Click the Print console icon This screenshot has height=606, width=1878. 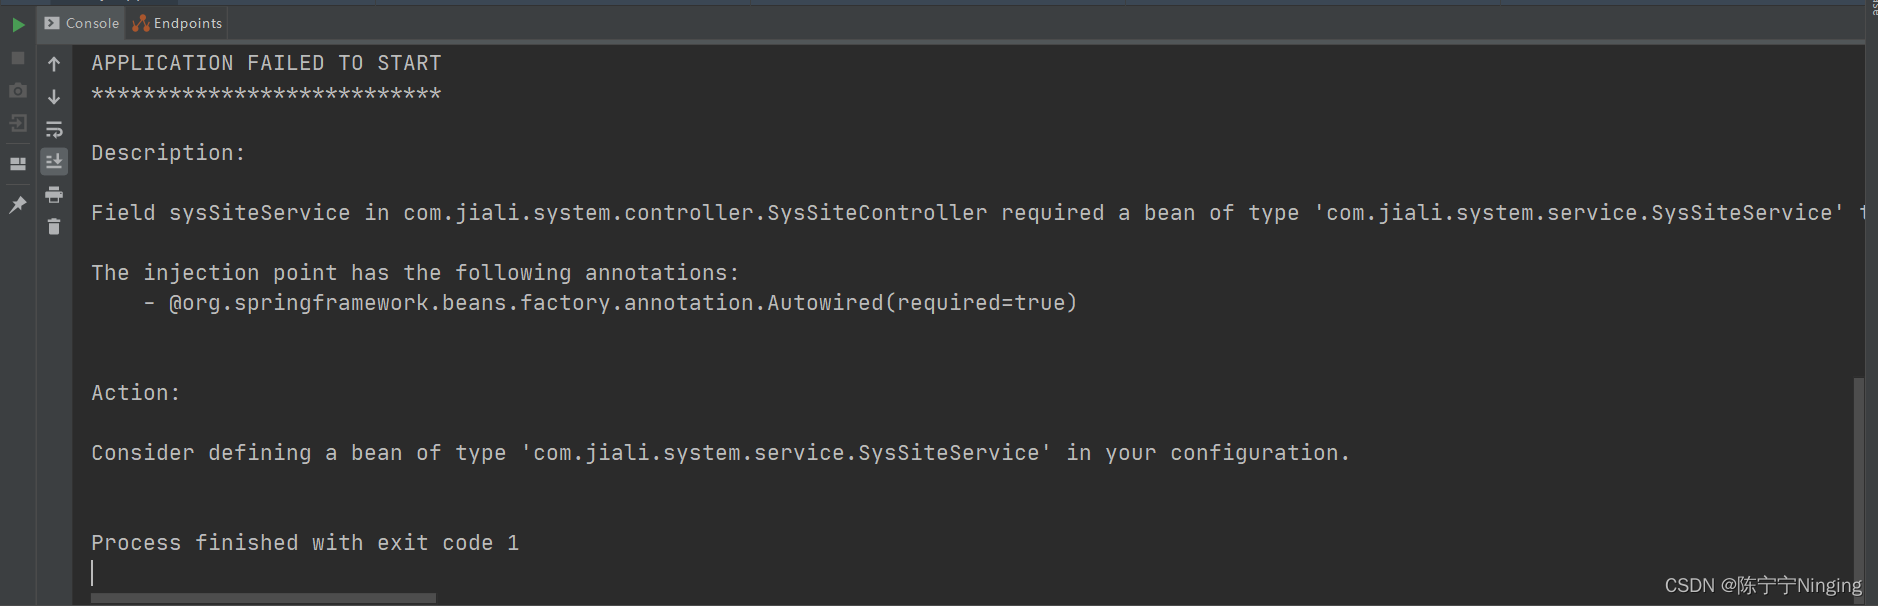pos(54,194)
